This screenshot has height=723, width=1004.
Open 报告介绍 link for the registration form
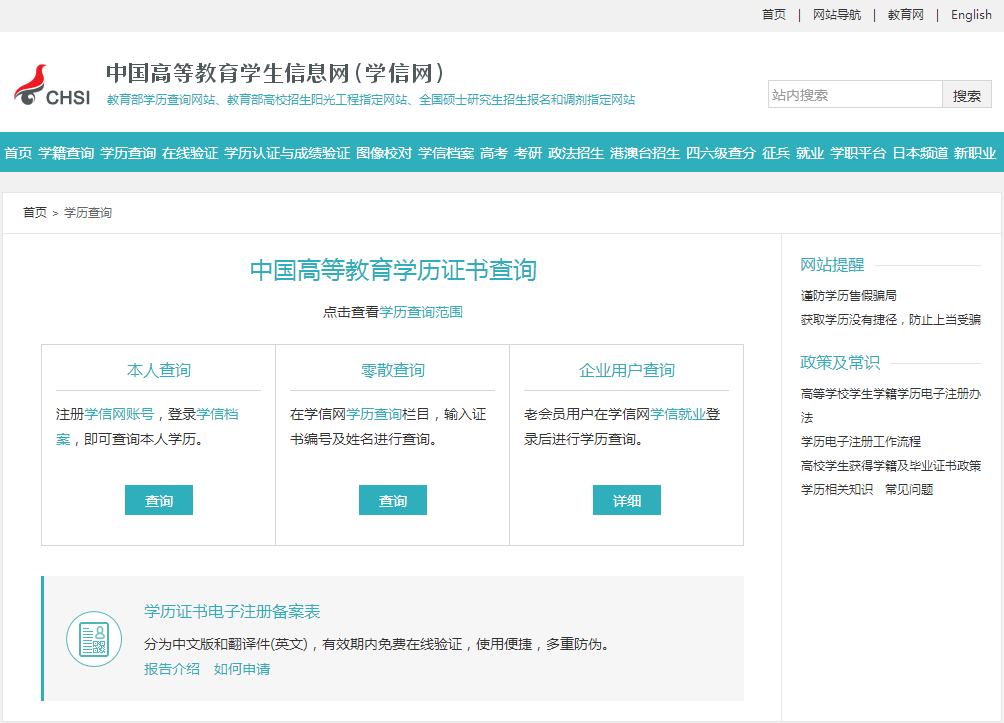pos(172,669)
